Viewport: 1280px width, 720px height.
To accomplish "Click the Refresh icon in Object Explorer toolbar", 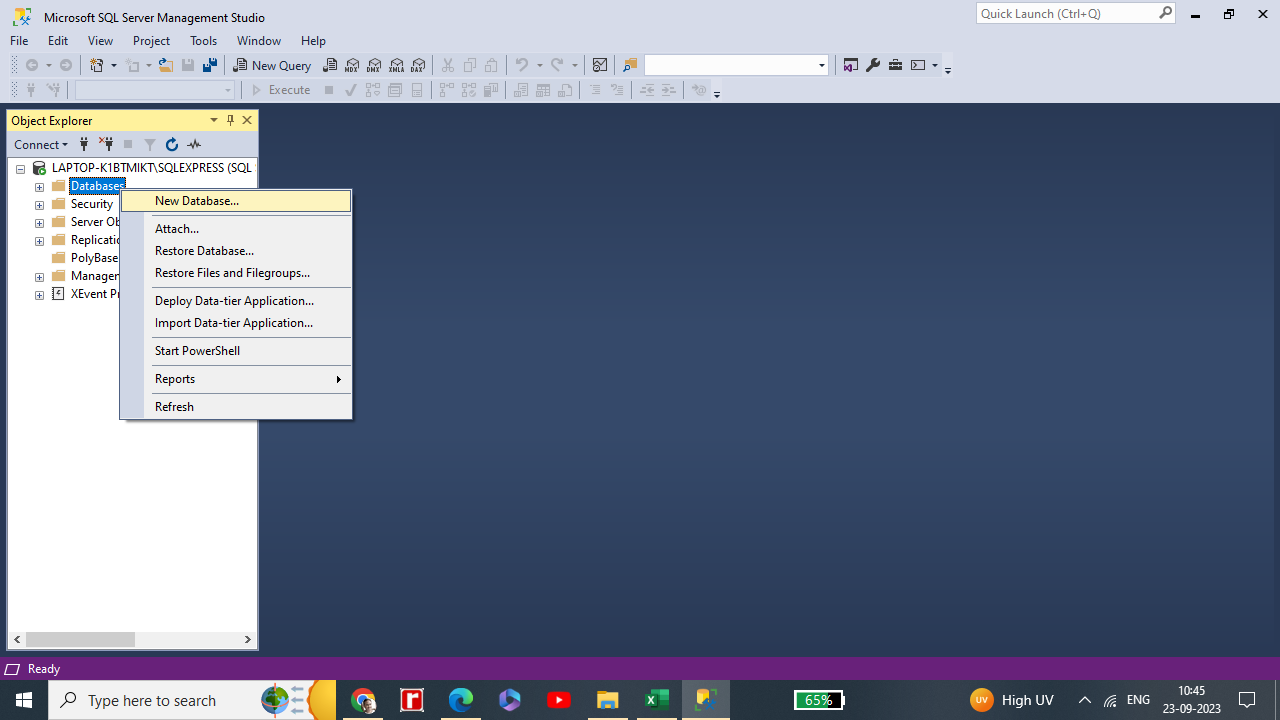I will [x=172, y=144].
